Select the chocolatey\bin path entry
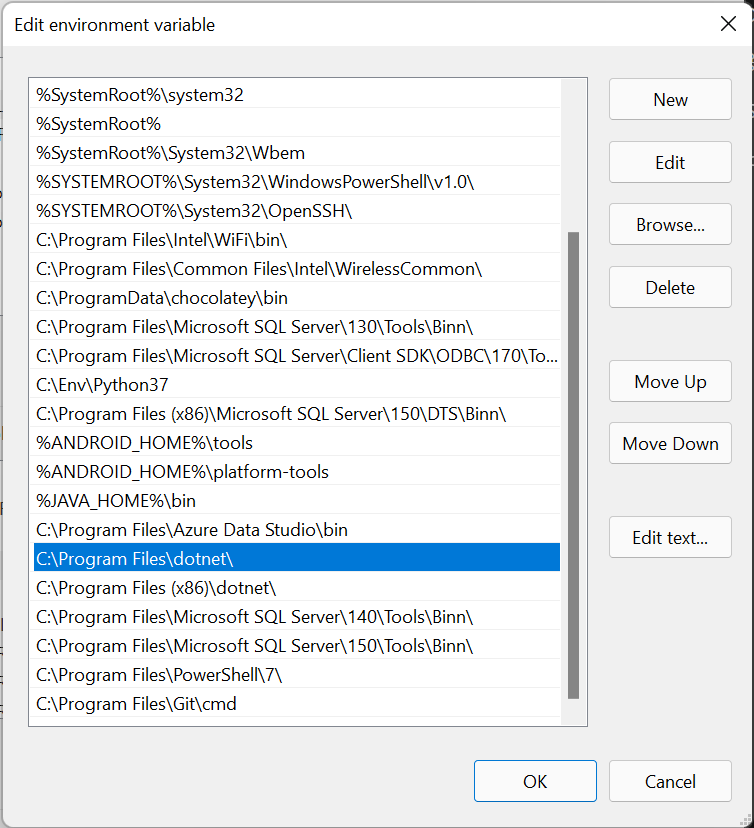This screenshot has height=828, width=754. (x=162, y=298)
